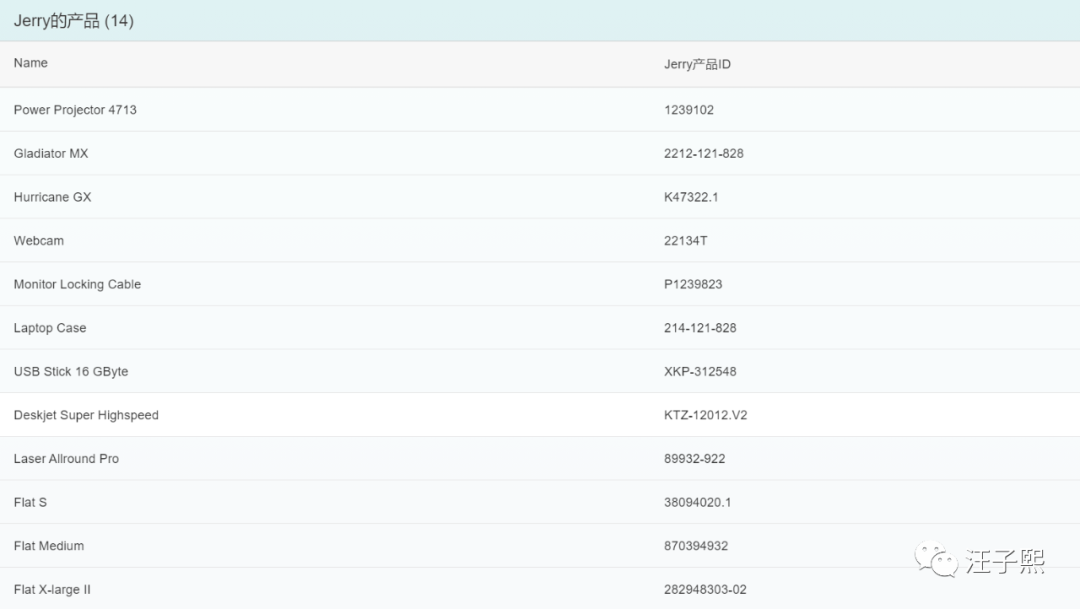Select the Laser Allround Pro row
This screenshot has width=1080, height=609.
(540, 459)
